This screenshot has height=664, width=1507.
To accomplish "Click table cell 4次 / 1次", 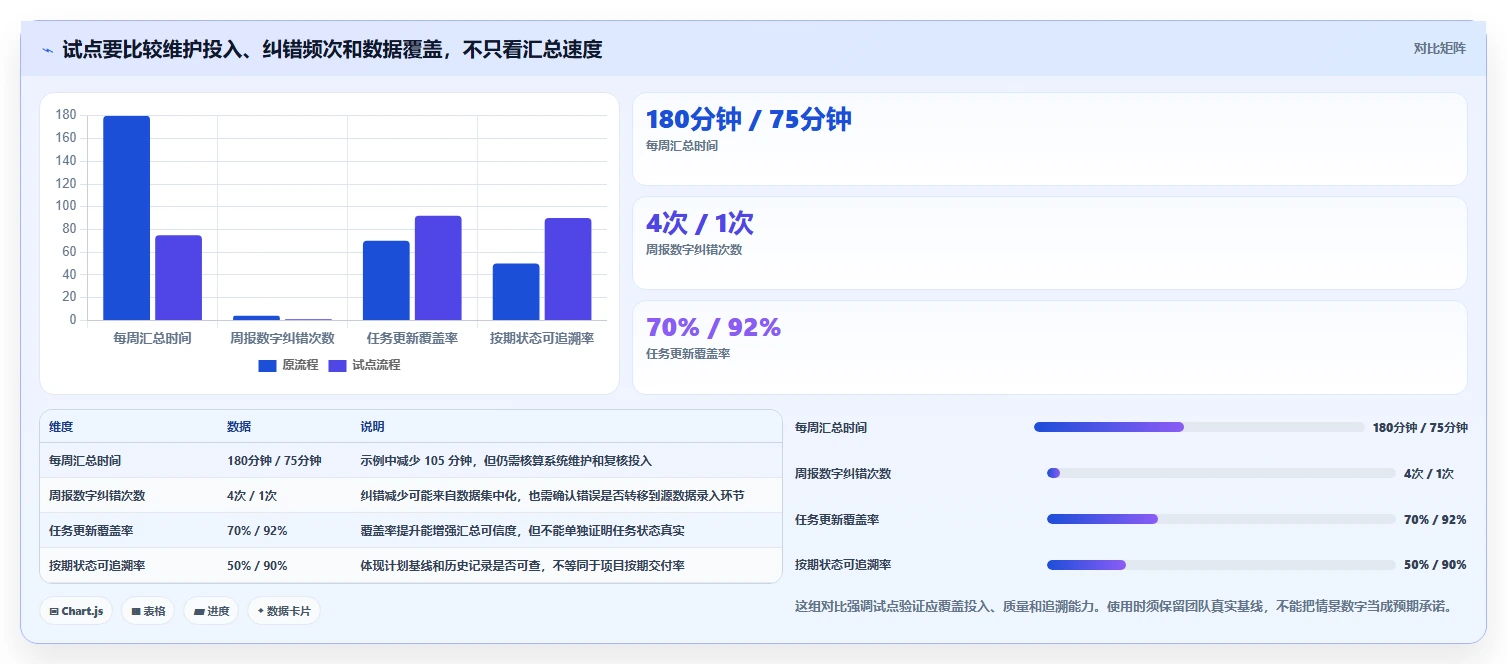I will click(252, 495).
